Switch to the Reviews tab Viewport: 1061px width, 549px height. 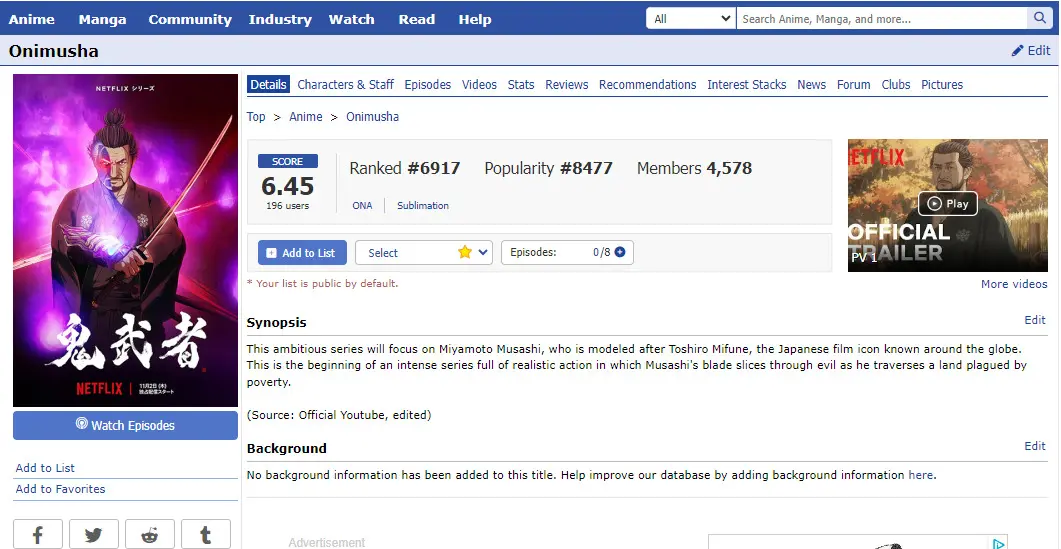(566, 85)
